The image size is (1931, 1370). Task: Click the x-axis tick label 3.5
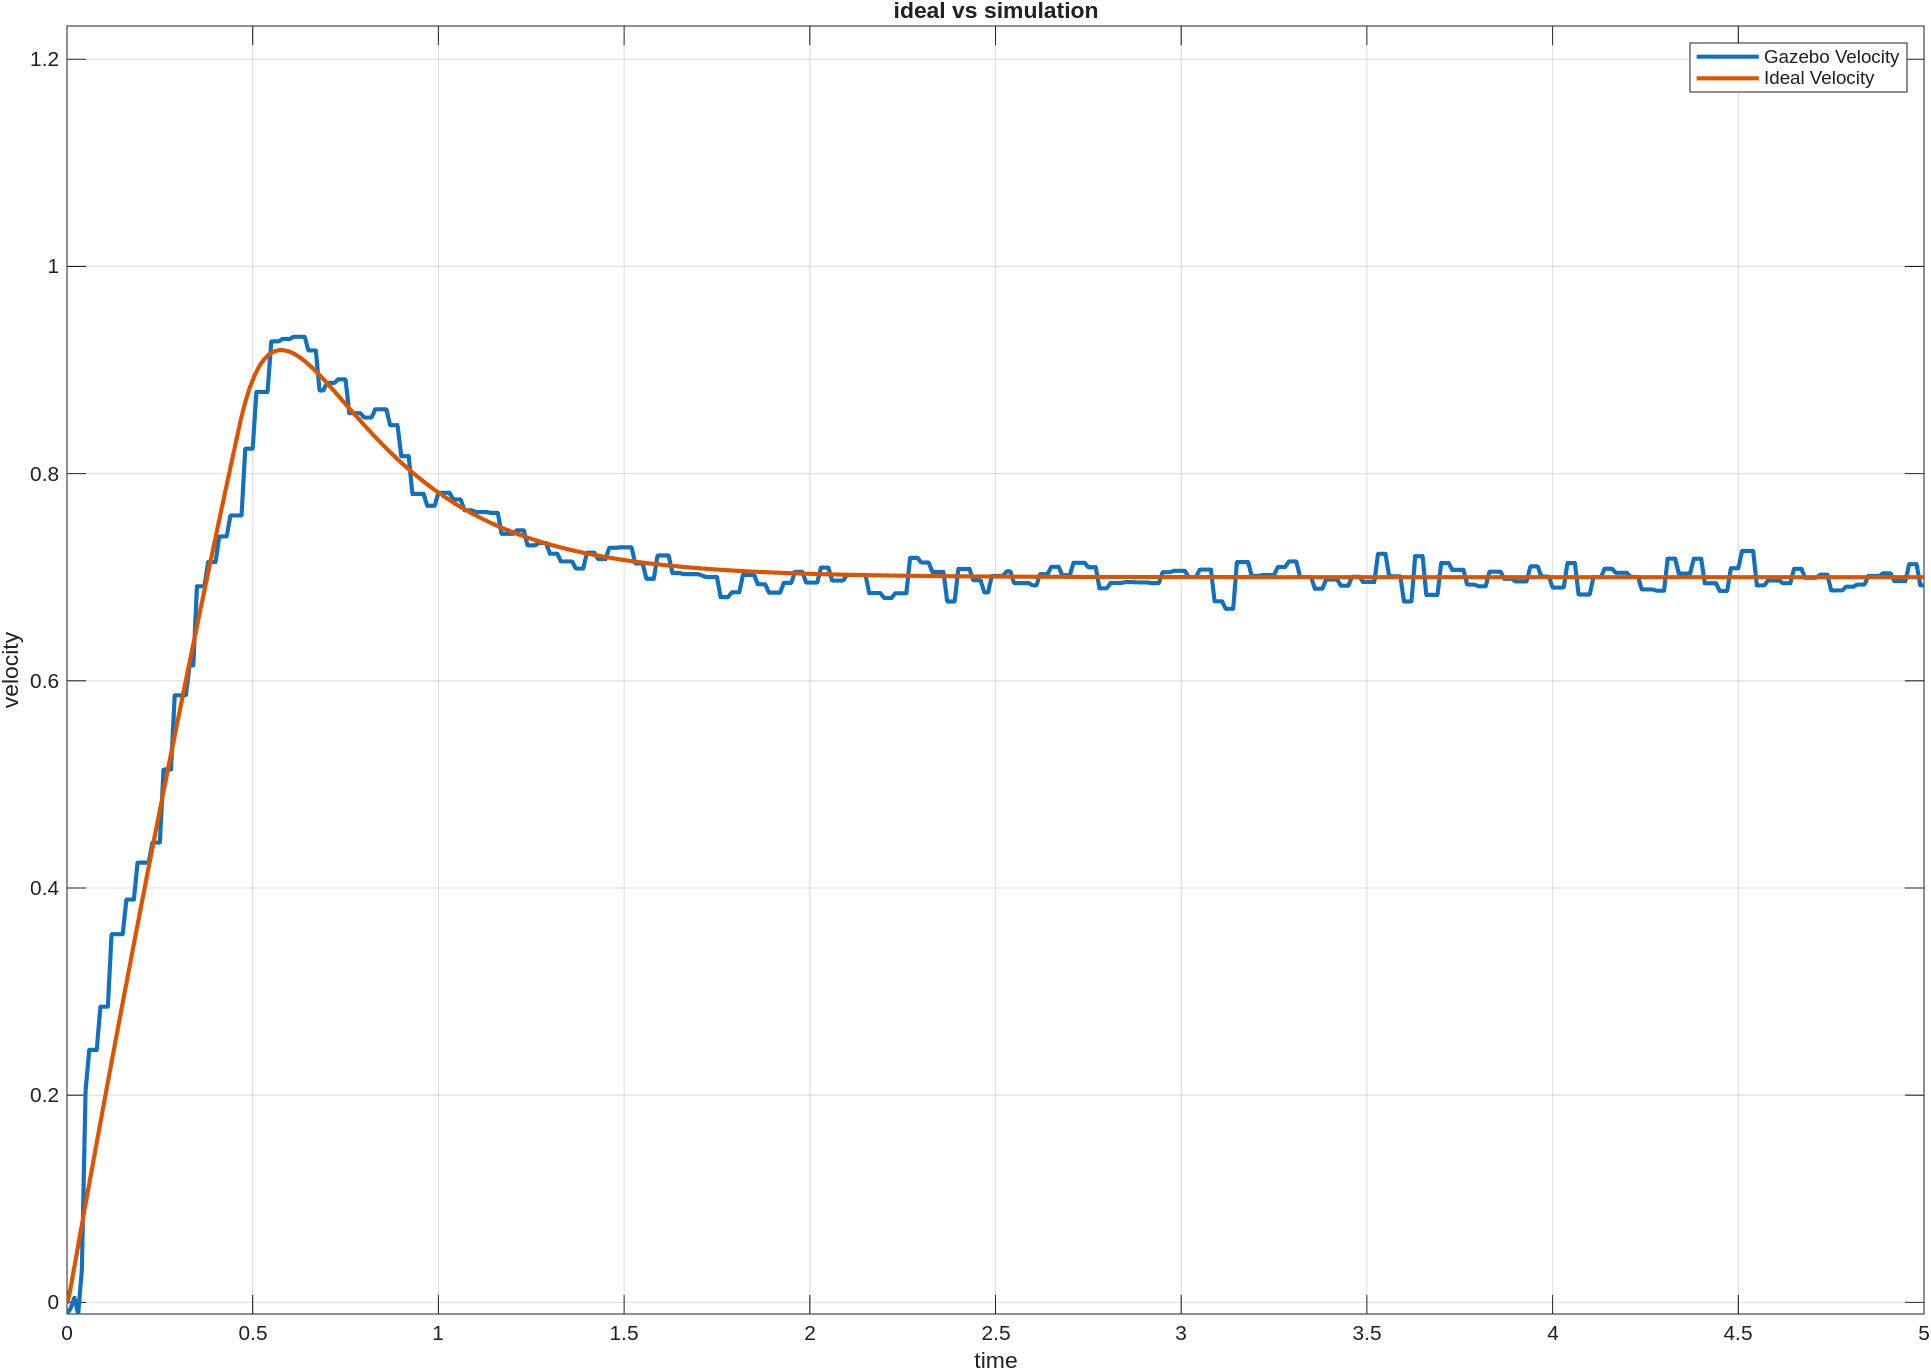point(1366,1333)
